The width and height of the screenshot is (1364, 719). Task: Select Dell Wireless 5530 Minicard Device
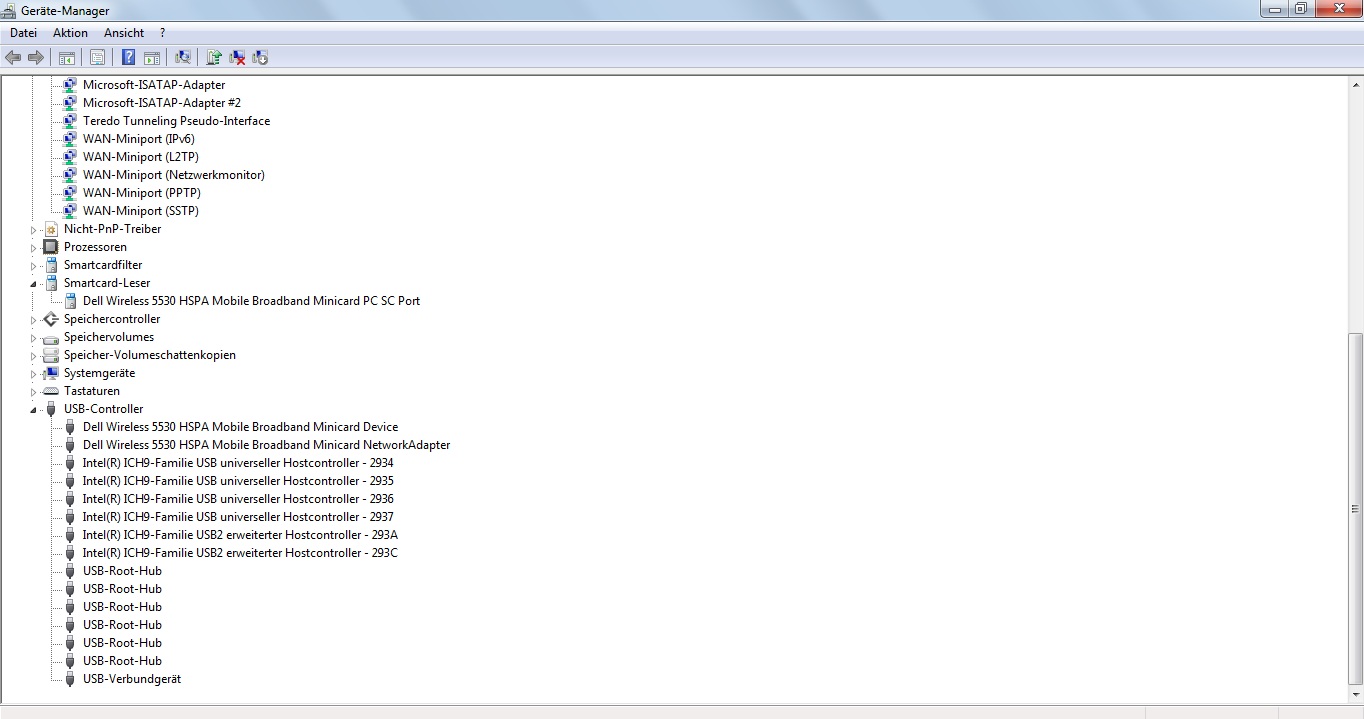tap(240, 426)
